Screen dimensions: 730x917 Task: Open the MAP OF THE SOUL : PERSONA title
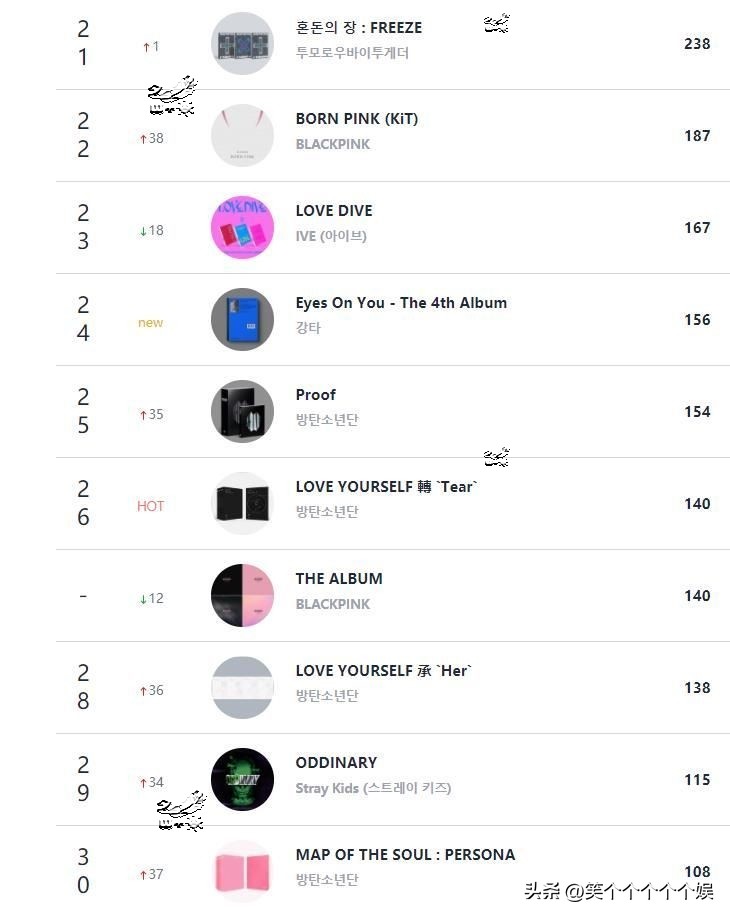[x=405, y=855]
